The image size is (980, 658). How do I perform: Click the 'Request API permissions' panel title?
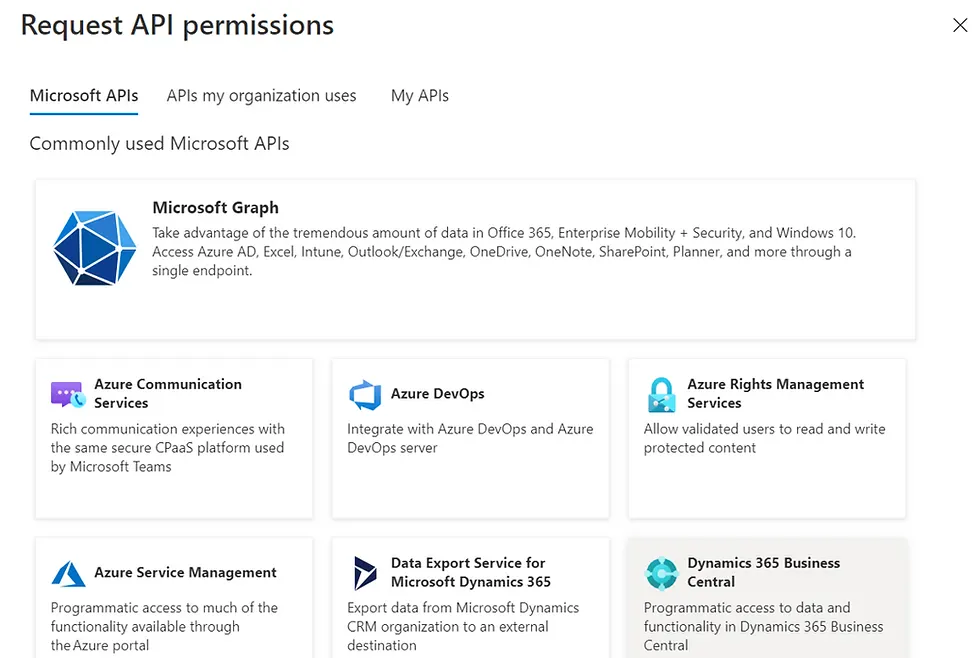(178, 26)
